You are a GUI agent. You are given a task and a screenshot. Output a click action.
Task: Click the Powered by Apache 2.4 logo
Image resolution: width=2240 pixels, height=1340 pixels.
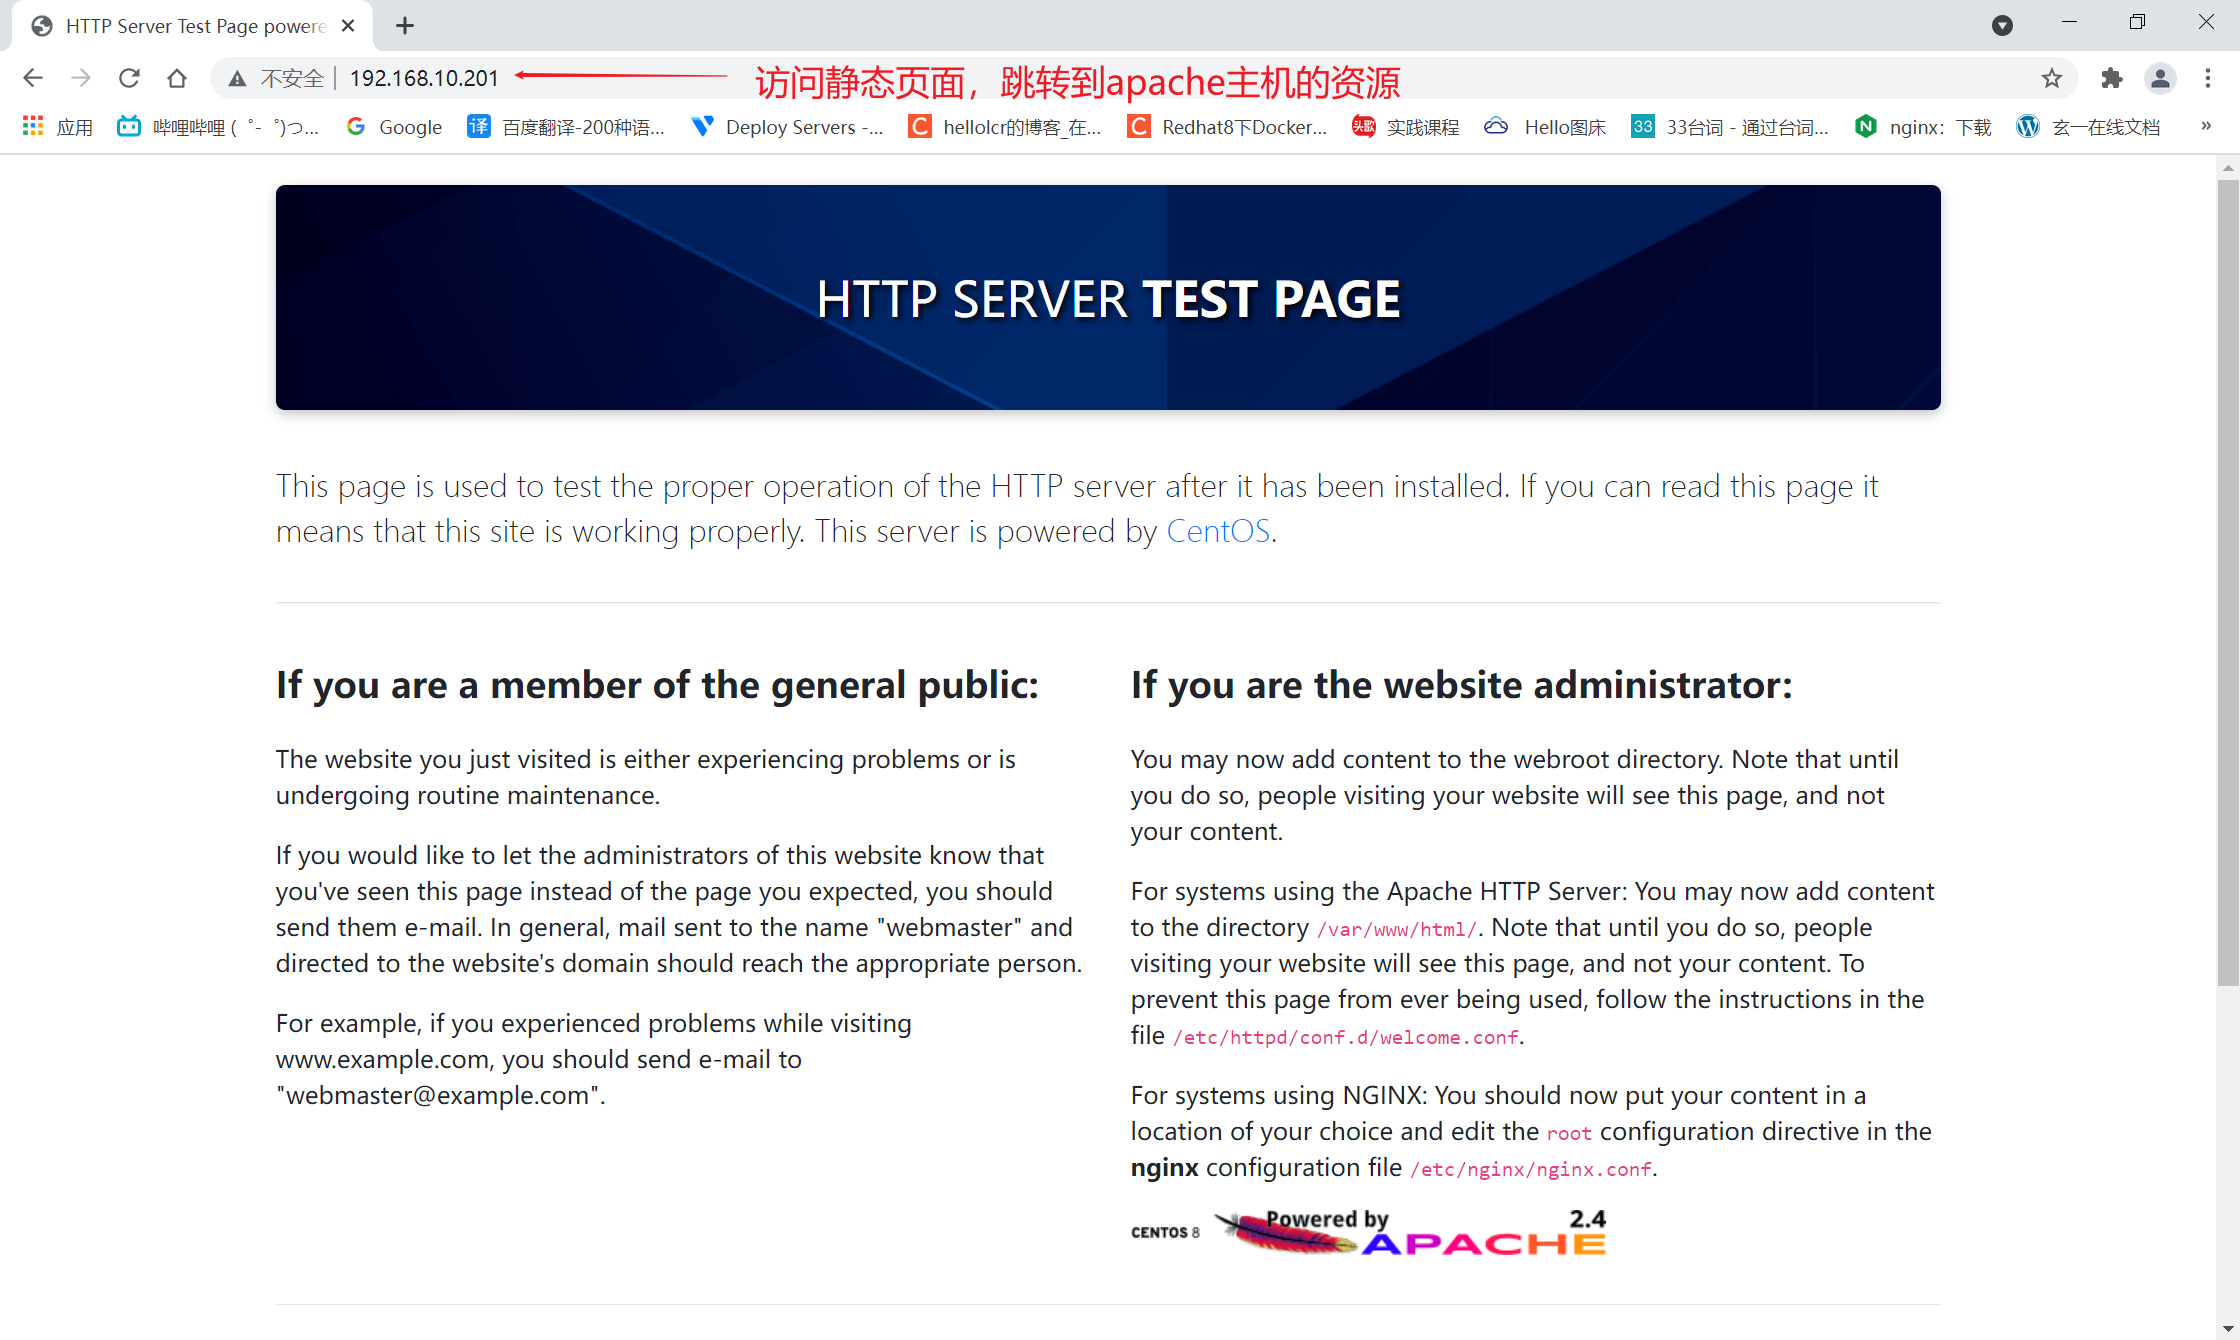pyautogui.click(x=1411, y=1233)
